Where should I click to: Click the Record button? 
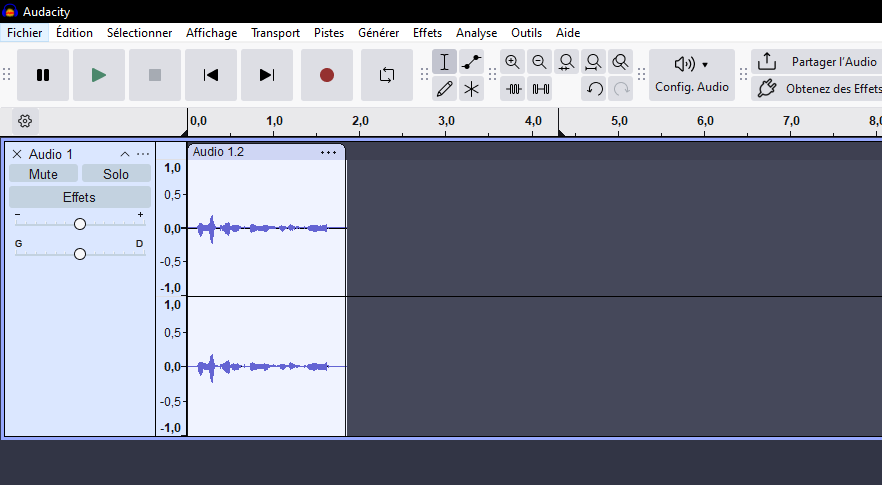326,75
